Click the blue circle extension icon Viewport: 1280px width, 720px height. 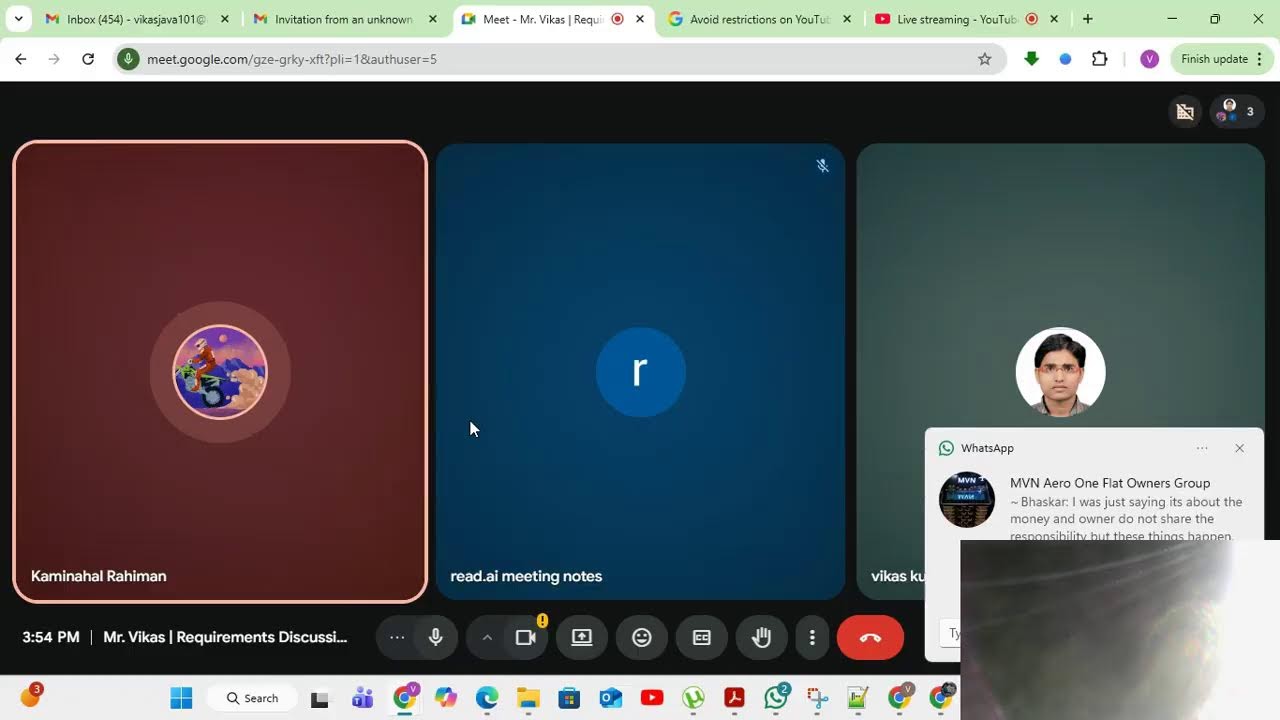point(1065,59)
